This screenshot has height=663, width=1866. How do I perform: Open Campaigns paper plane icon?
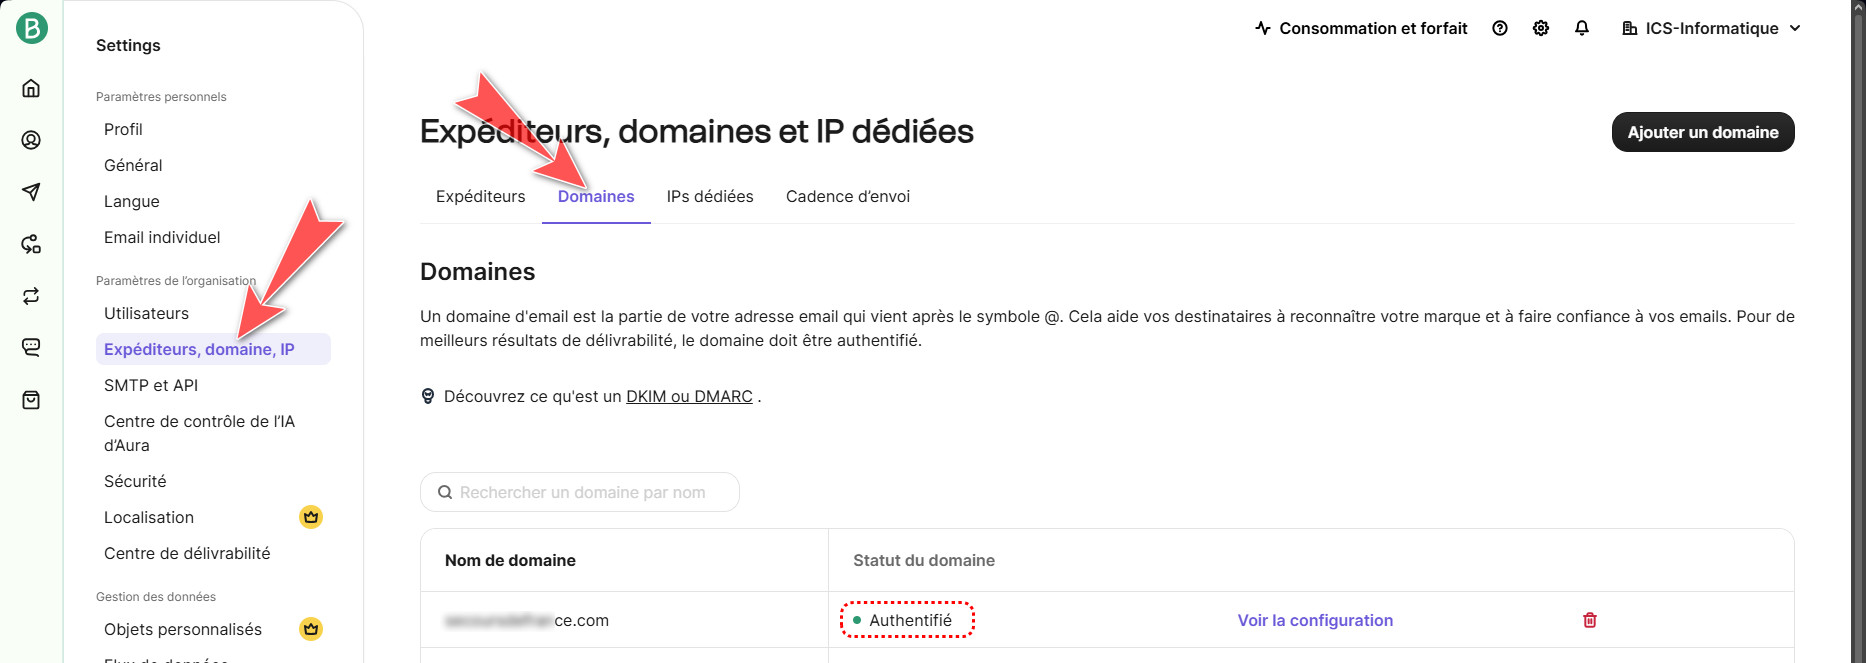pyautogui.click(x=31, y=192)
